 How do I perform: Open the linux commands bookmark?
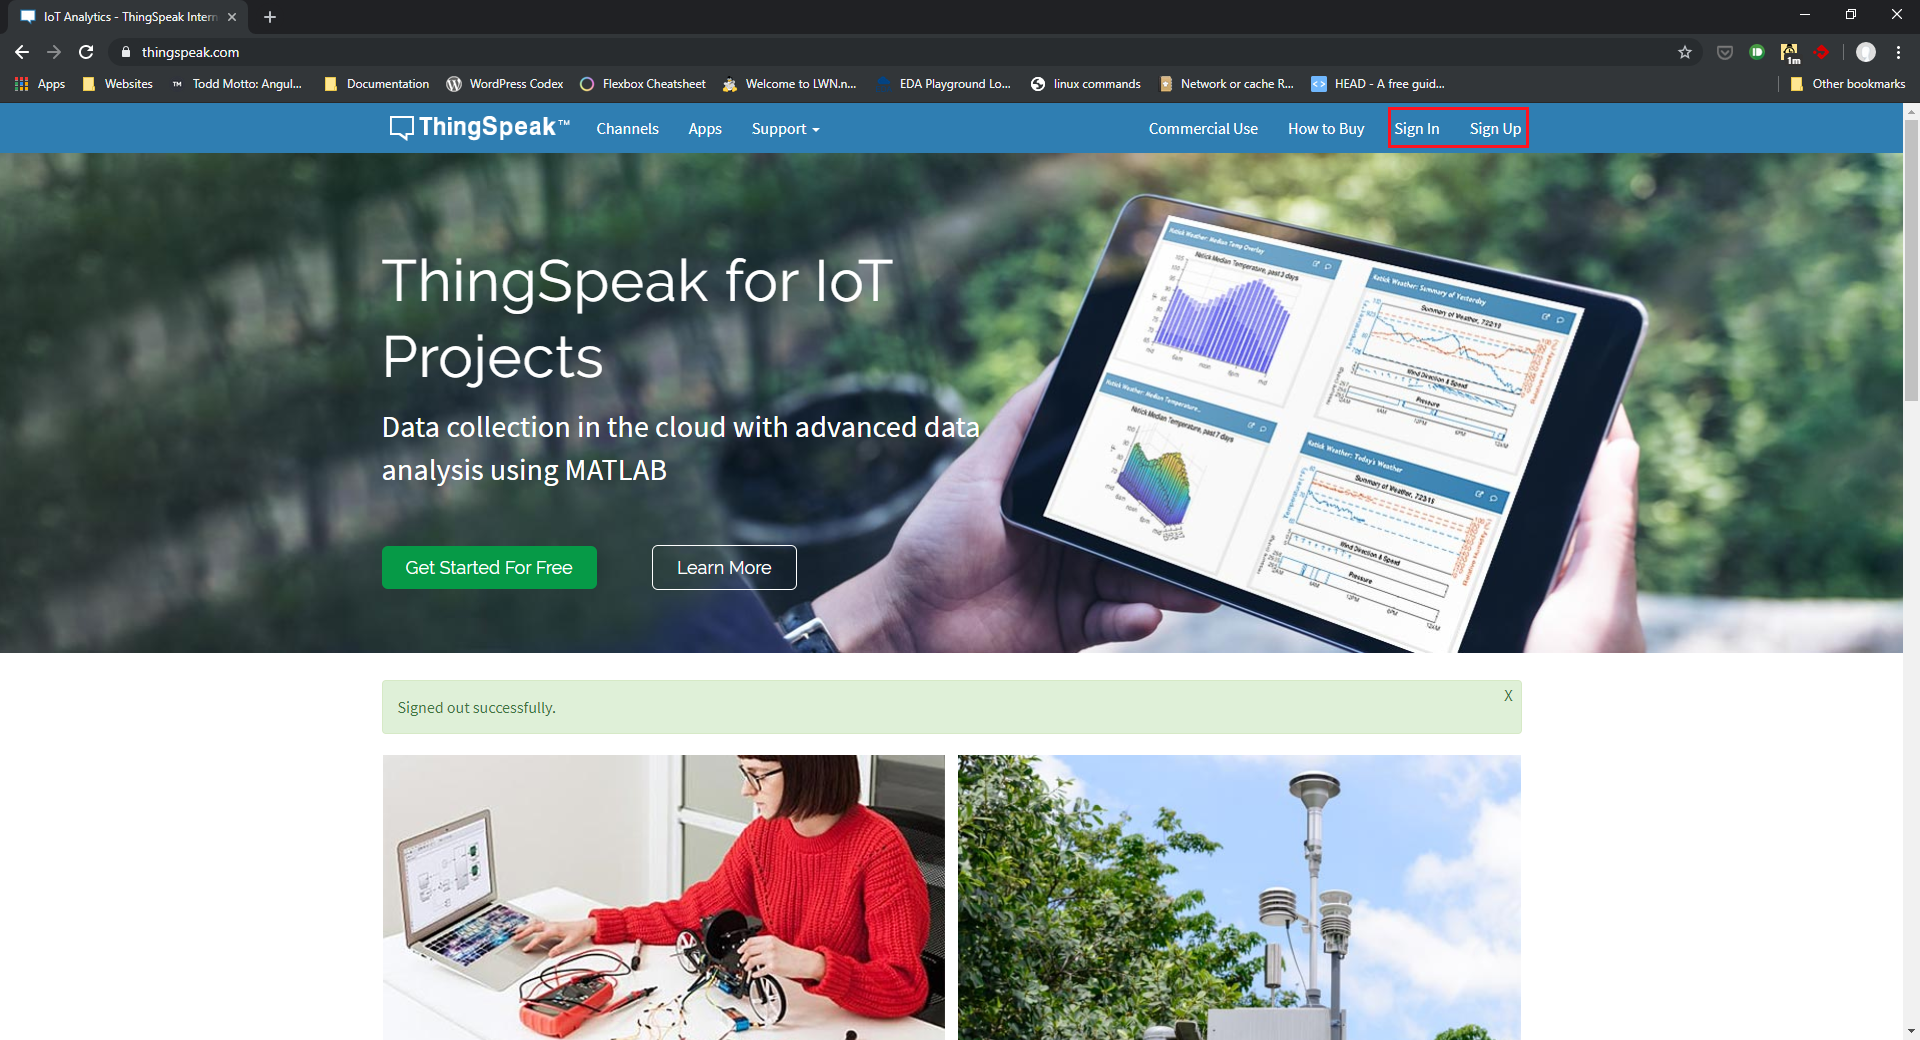(x=1086, y=84)
